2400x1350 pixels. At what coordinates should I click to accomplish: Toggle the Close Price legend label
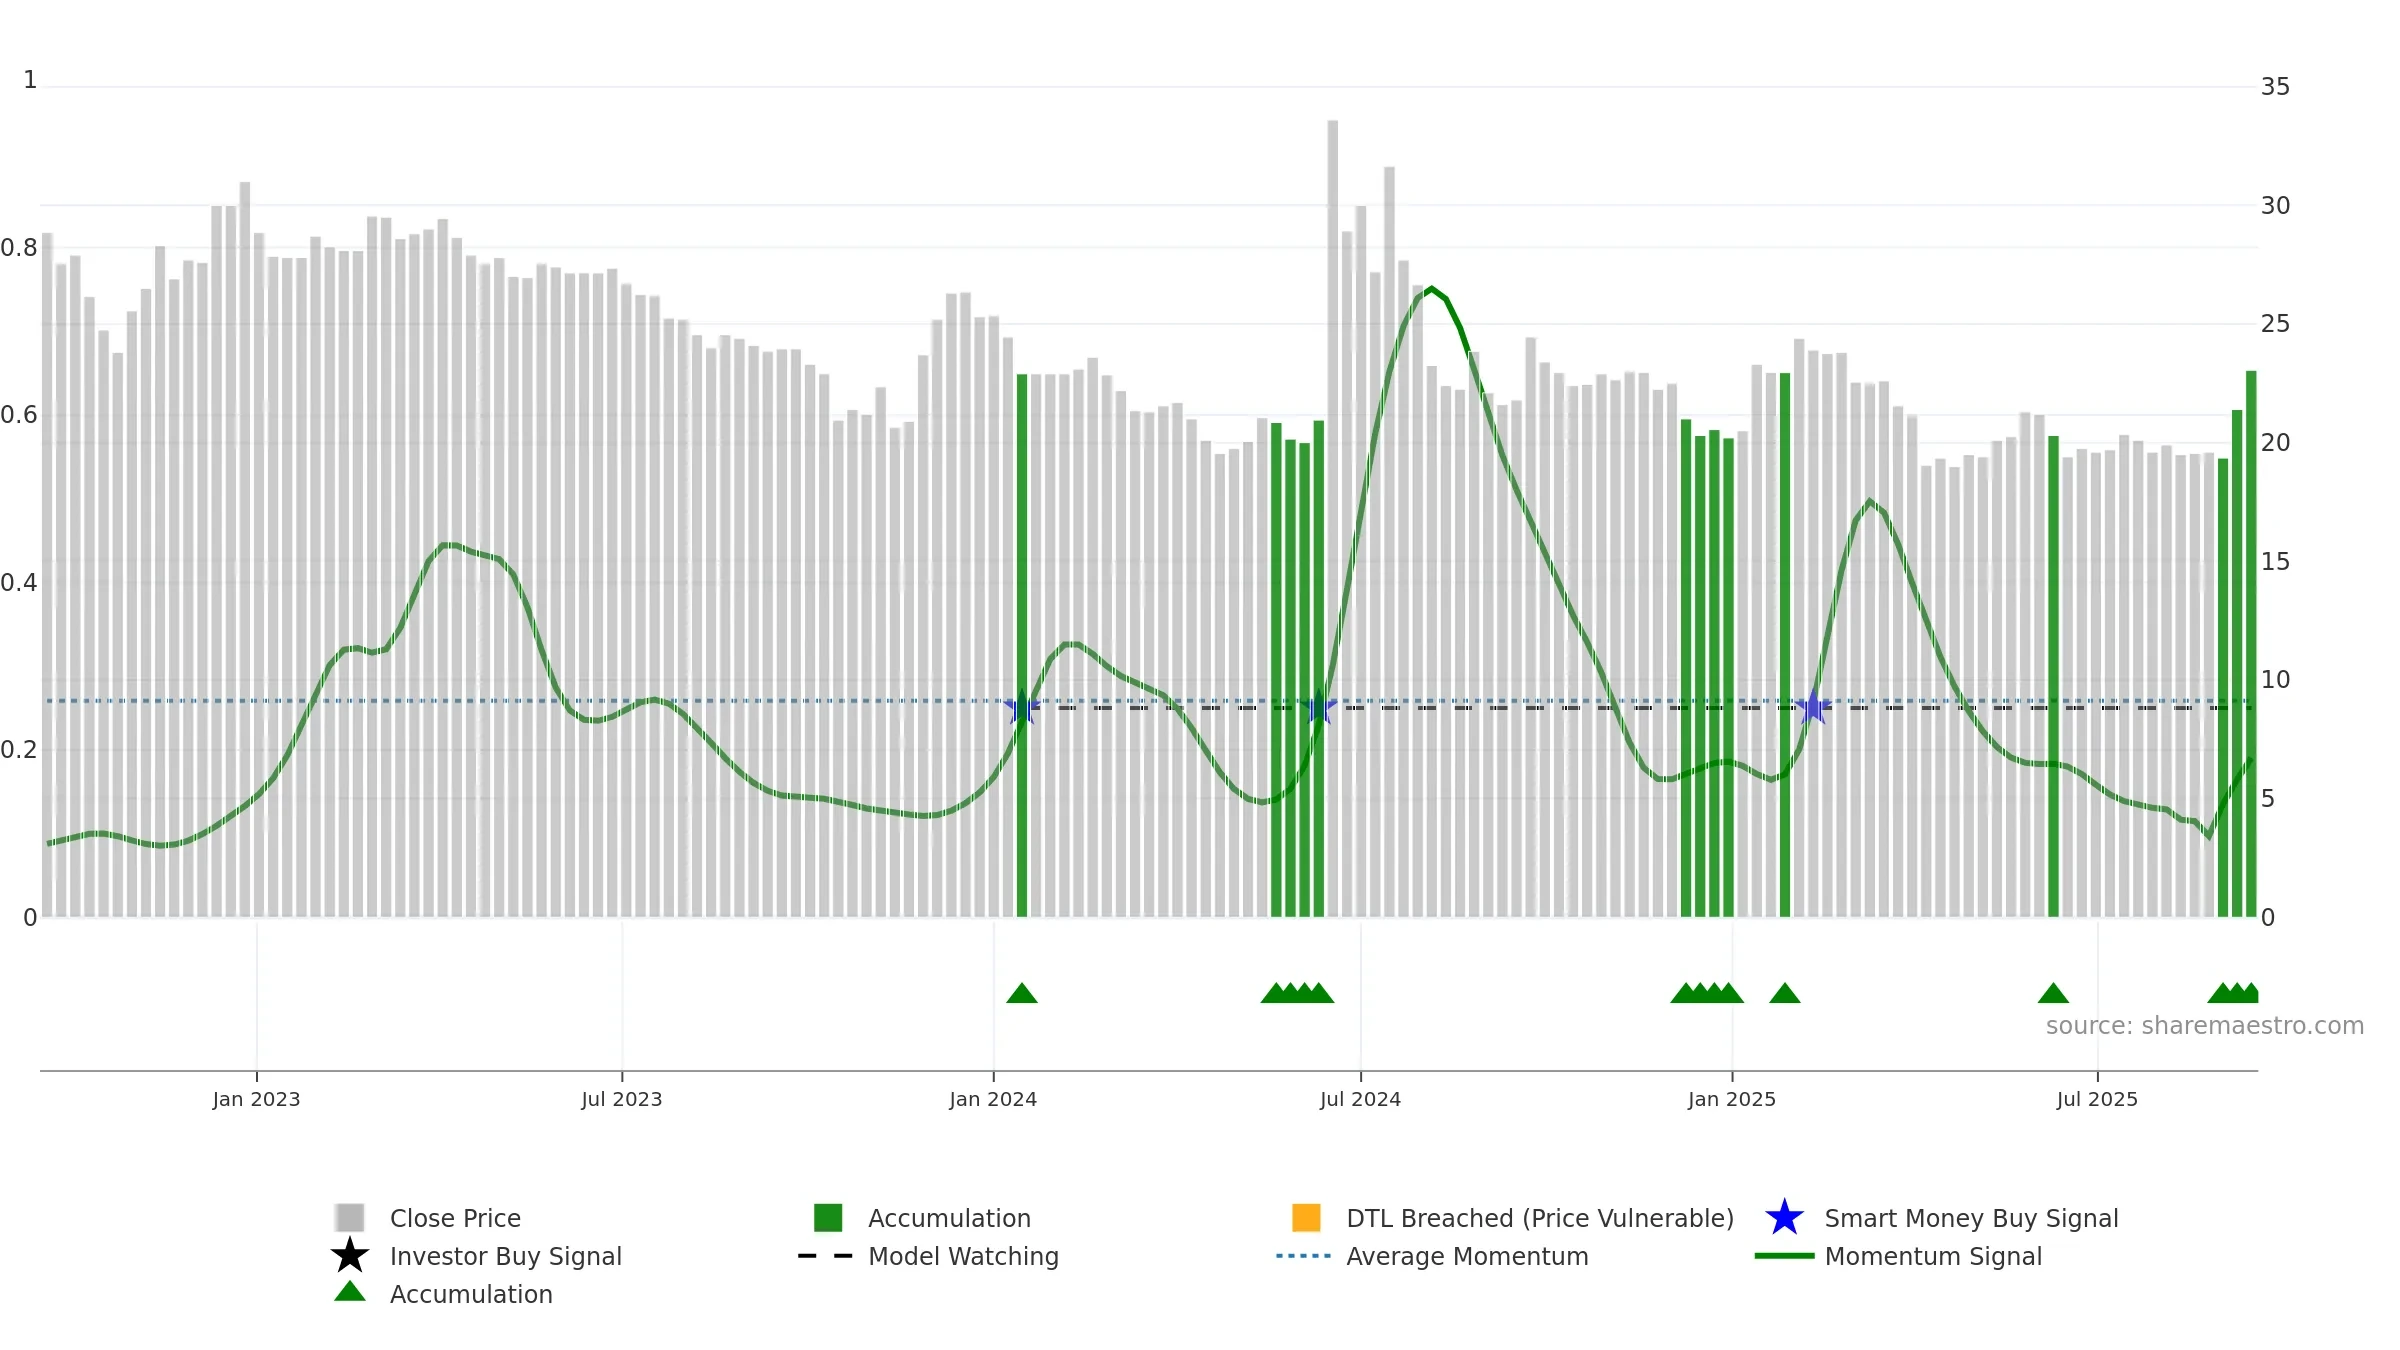455,1218
